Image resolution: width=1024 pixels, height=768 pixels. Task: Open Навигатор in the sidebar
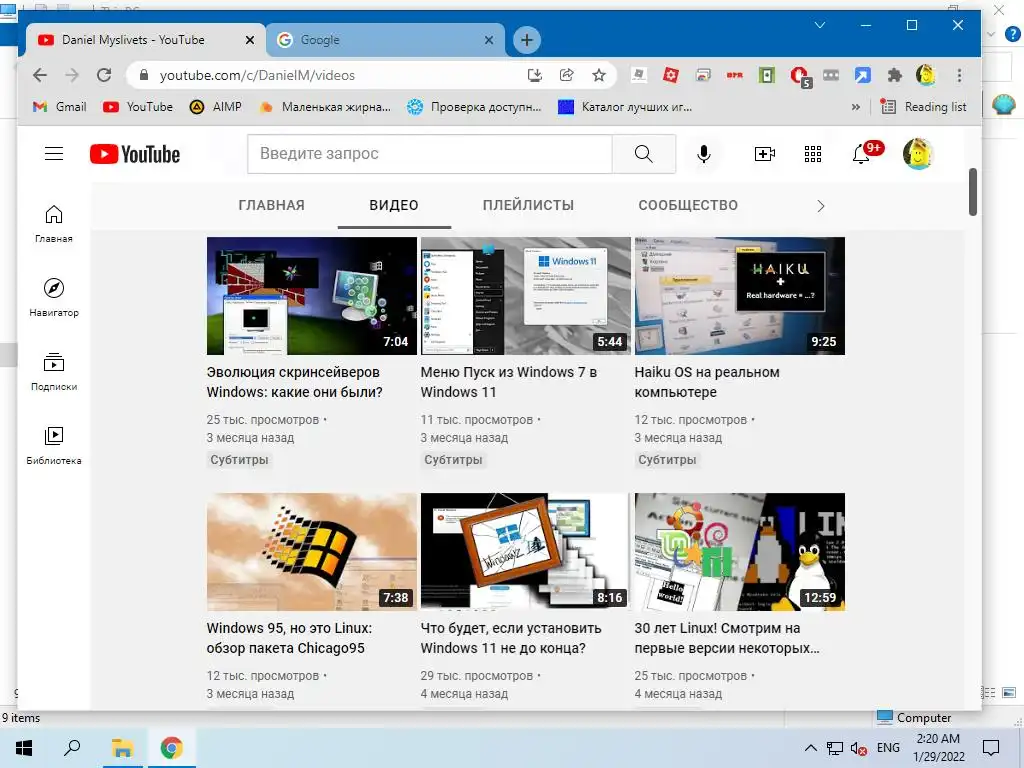click(54, 297)
